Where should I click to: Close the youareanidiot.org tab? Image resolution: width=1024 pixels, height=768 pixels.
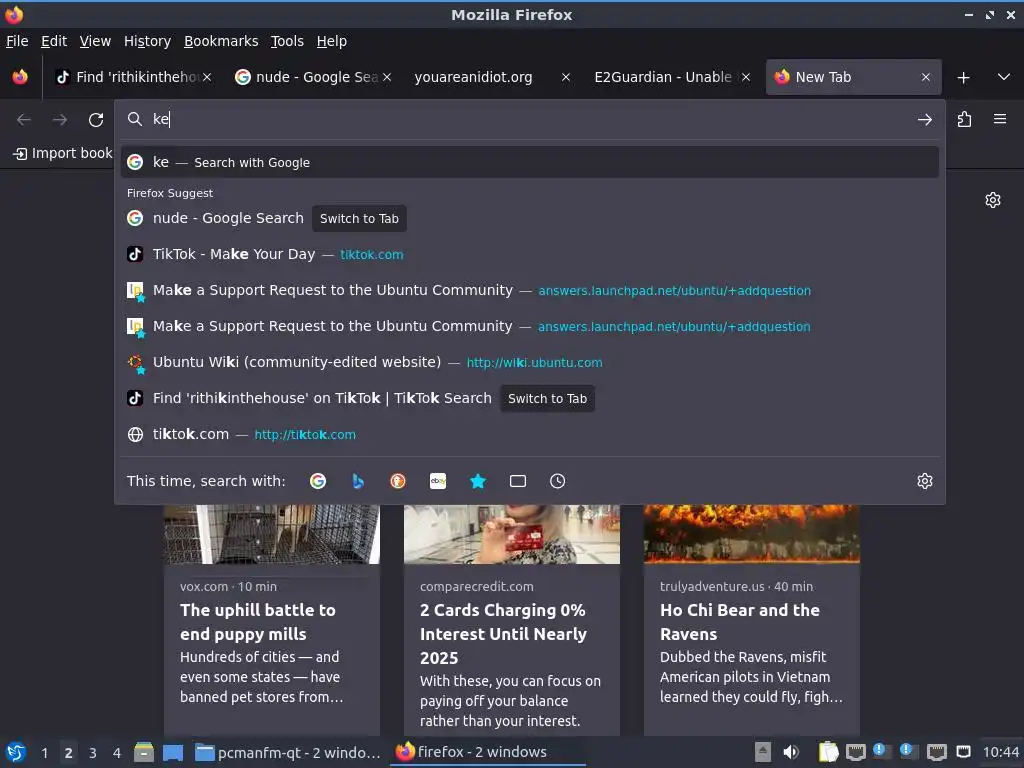566,77
